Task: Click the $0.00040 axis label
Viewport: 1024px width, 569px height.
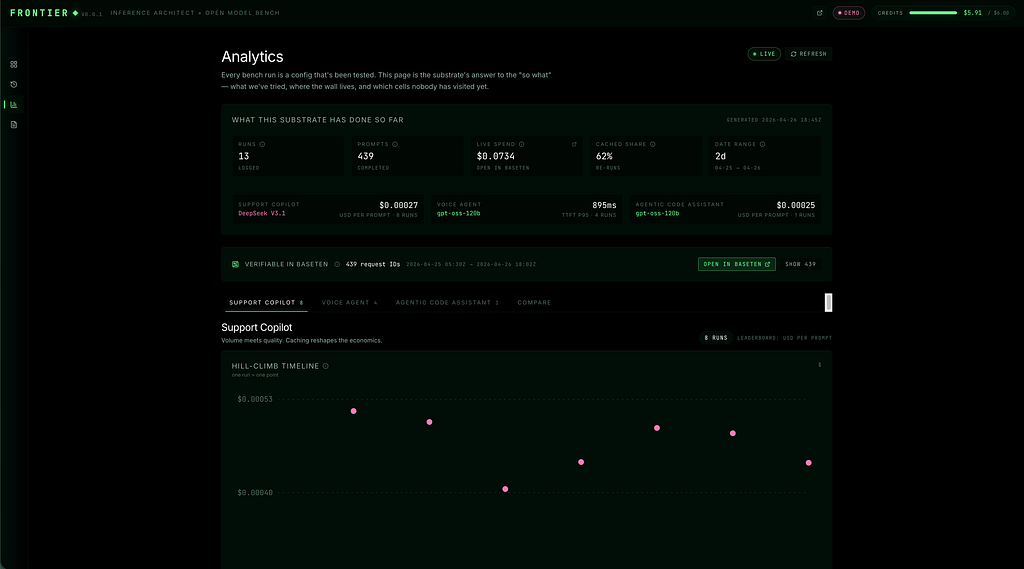Action: tap(255, 493)
